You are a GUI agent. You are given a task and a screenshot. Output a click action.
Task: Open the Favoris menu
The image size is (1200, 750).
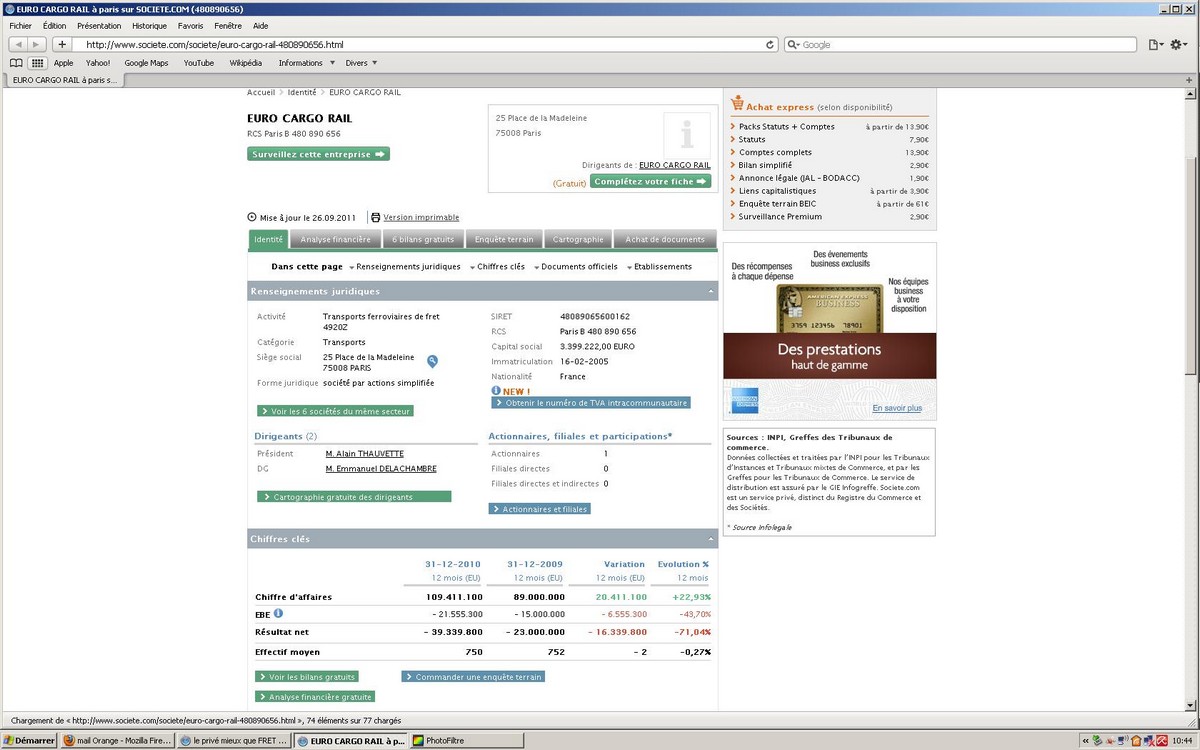tap(190, 26)
